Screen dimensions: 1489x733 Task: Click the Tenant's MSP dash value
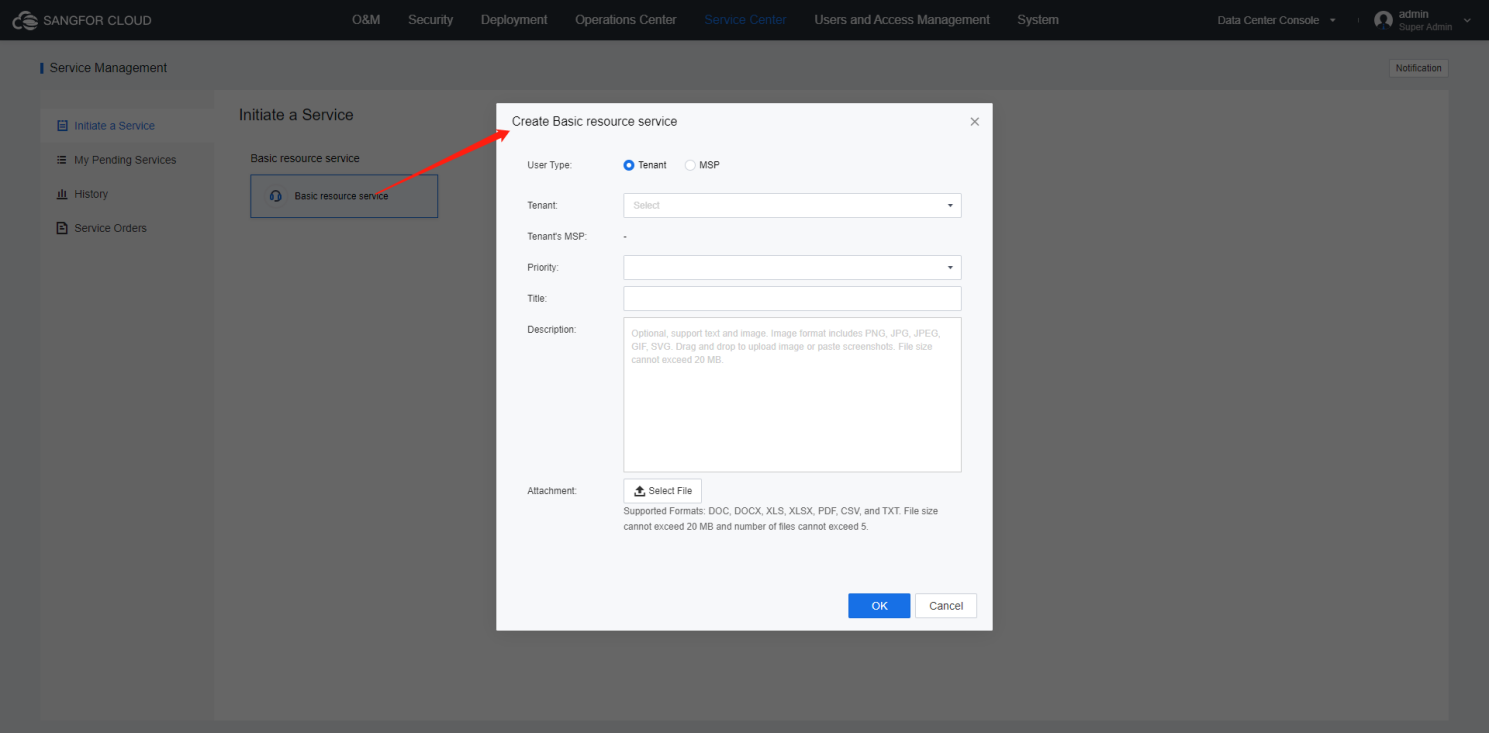[x=625, y=237]
